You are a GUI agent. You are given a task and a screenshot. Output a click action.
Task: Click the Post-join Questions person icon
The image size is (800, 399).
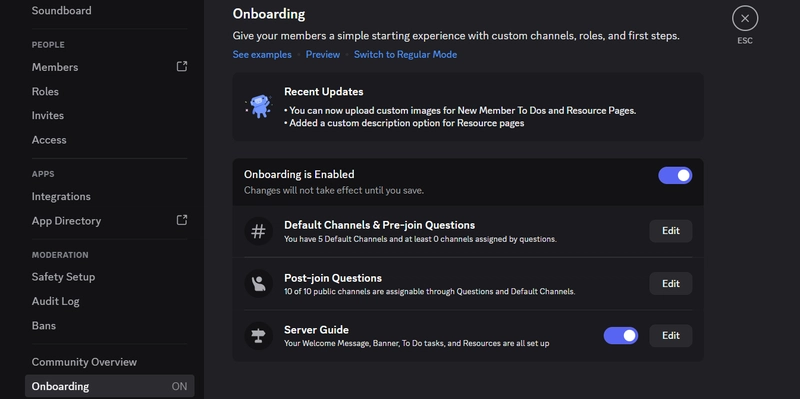(258, 284)
